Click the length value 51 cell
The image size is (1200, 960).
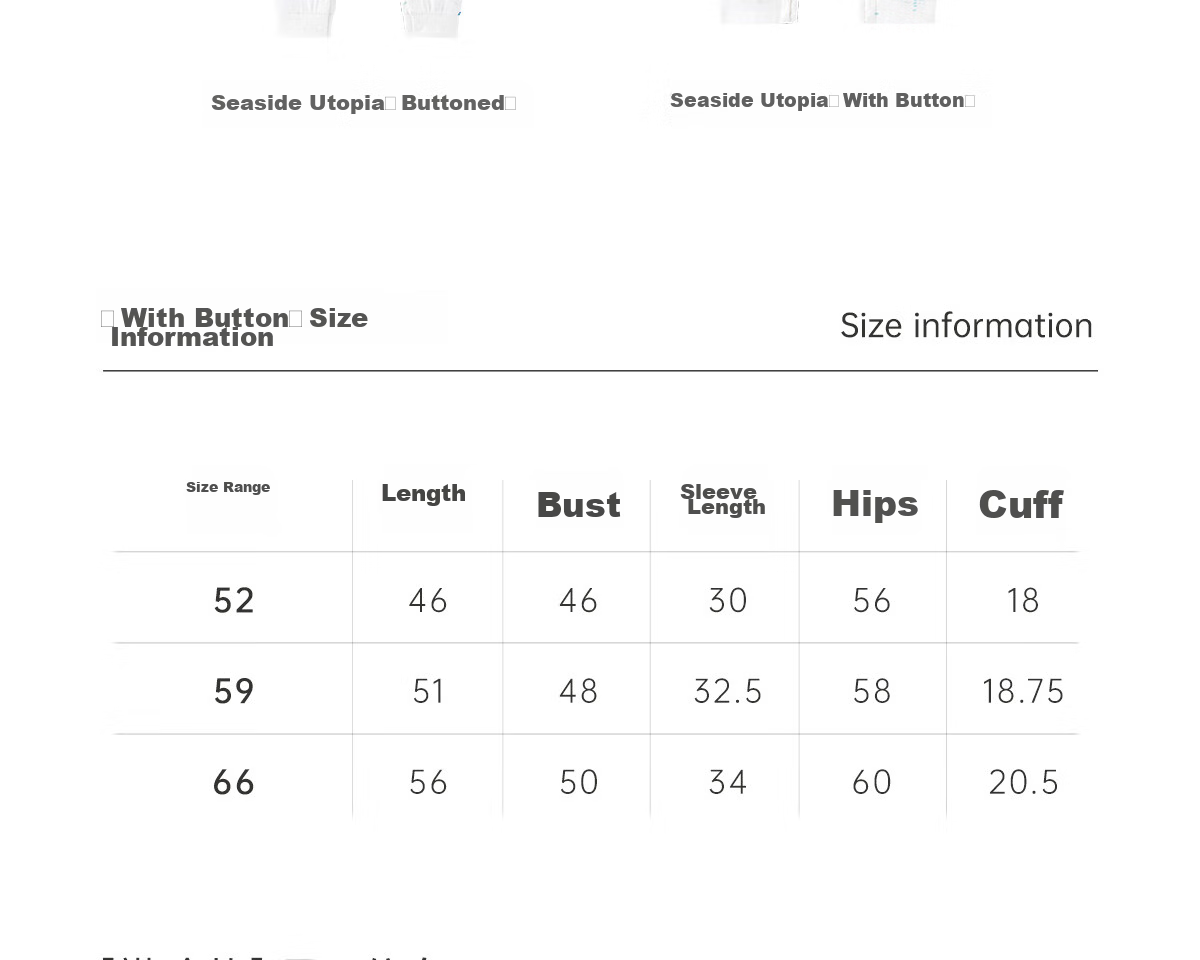point(429,691)
